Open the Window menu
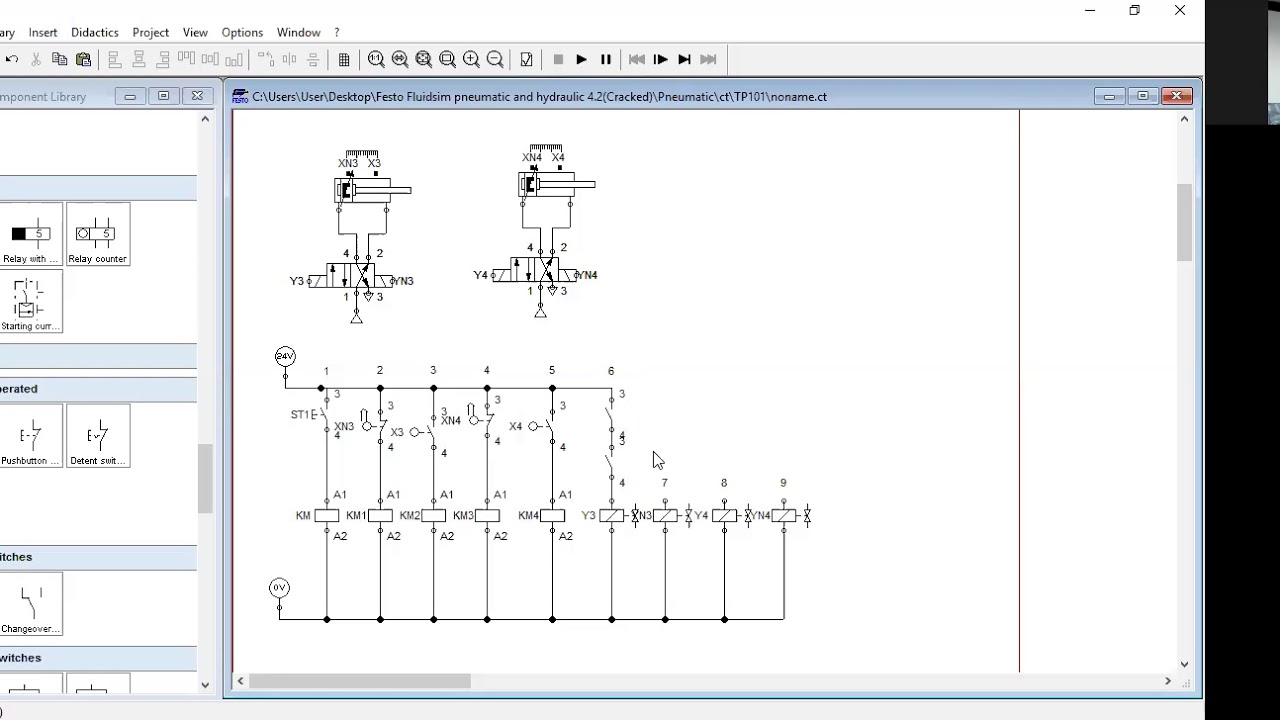Viewport: 1280px width, 720px height. (x=299, y=32)
